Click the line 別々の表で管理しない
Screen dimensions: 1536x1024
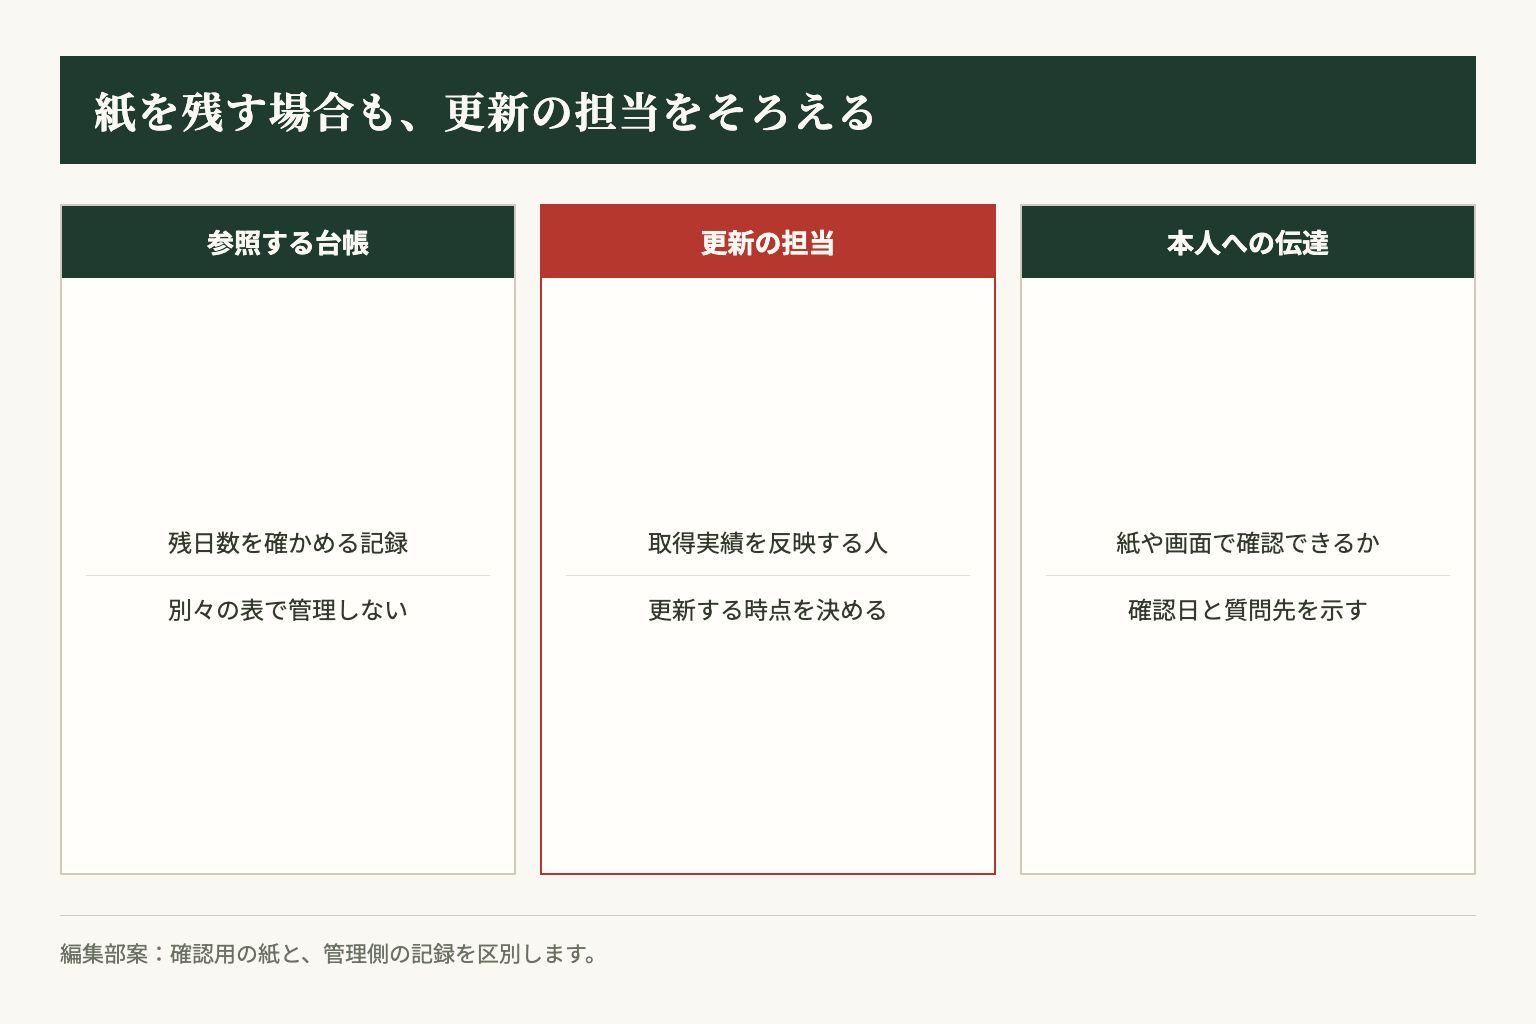pos(288,610)
